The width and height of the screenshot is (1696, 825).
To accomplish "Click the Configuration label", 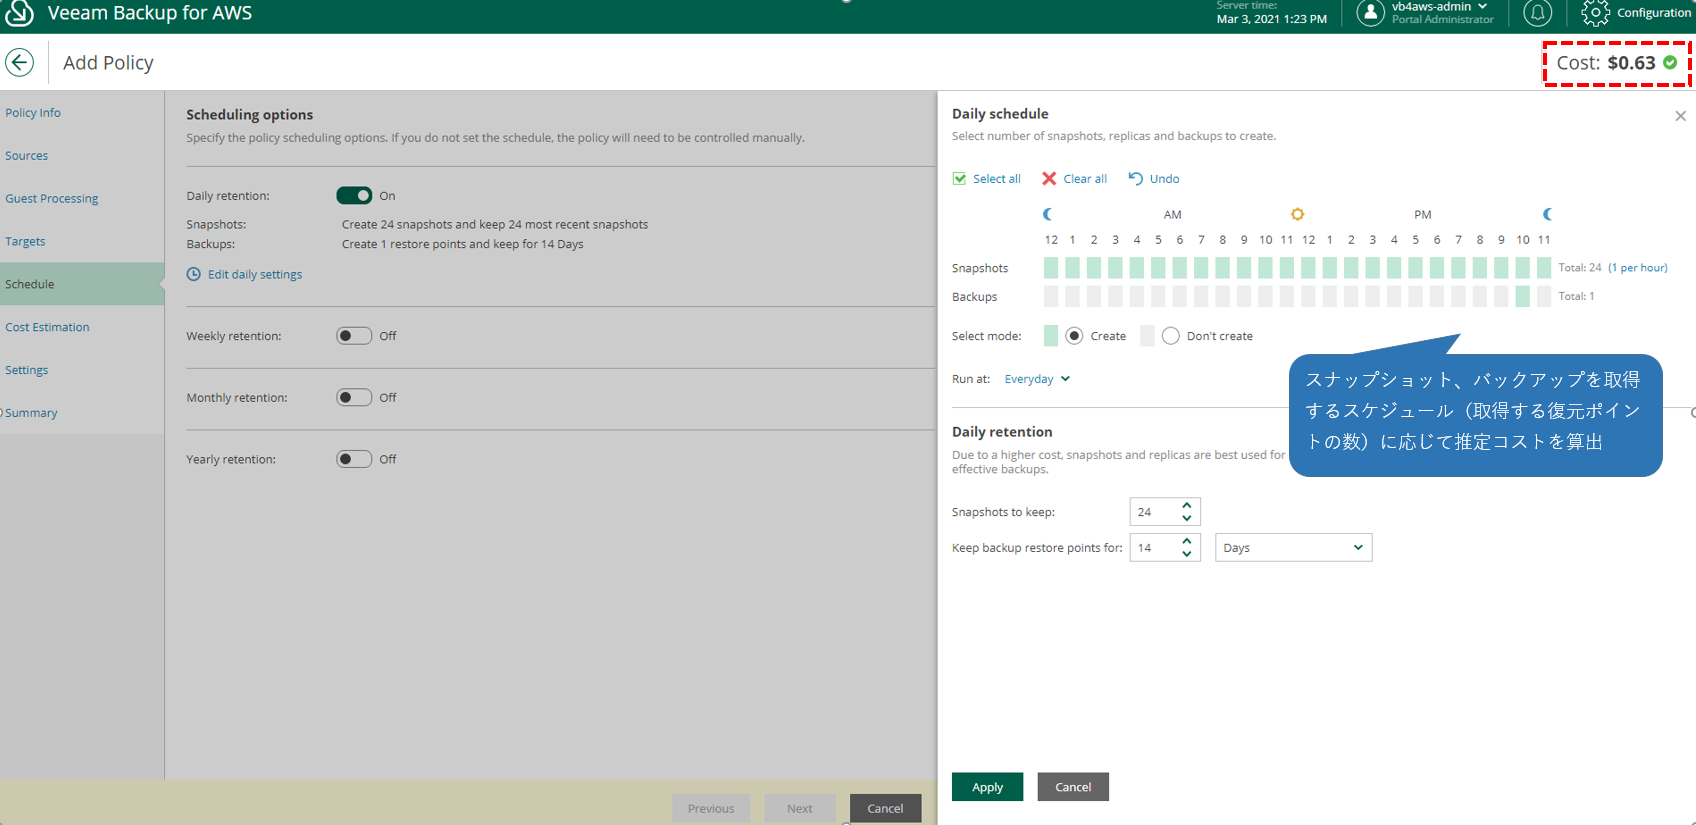I will pos(1654,13).
